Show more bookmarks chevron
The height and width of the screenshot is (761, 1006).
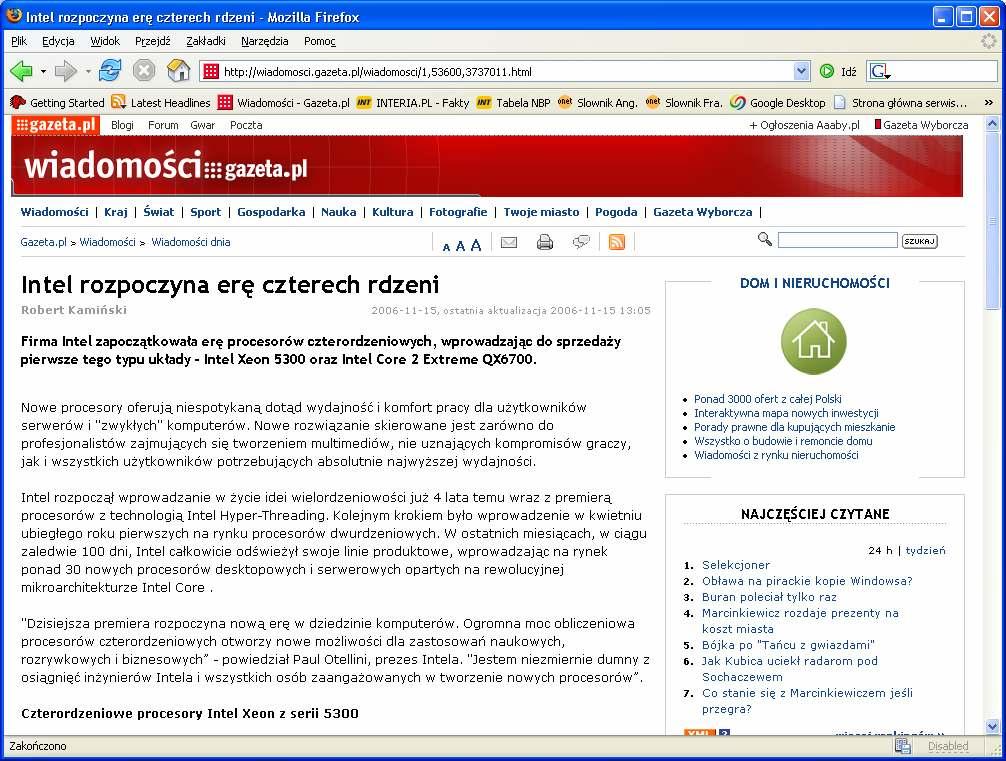[989, 103]
